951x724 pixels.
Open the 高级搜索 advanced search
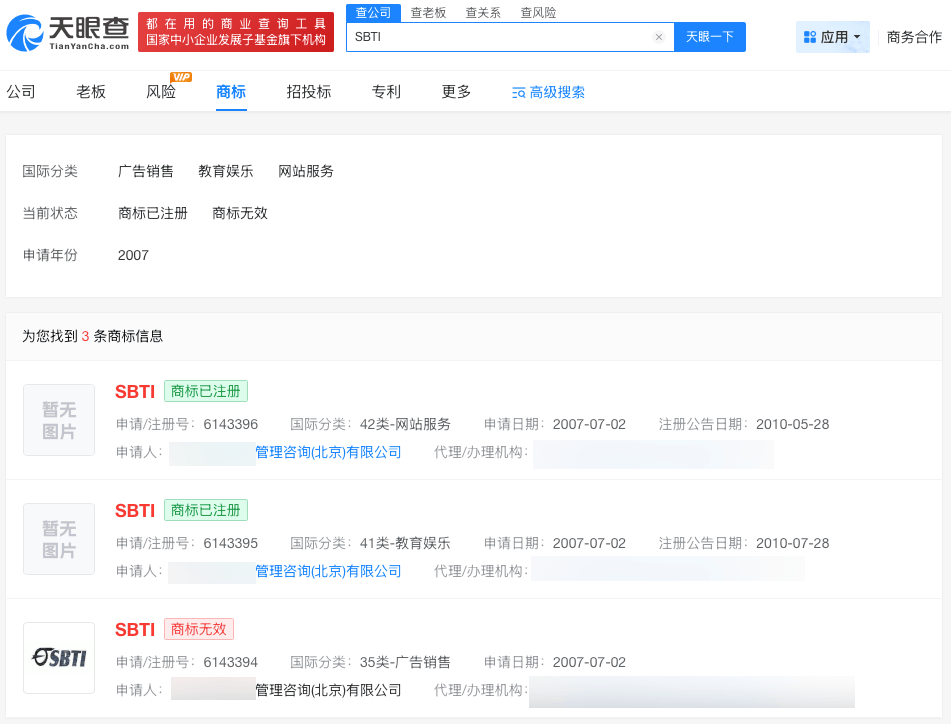(548, 92)
